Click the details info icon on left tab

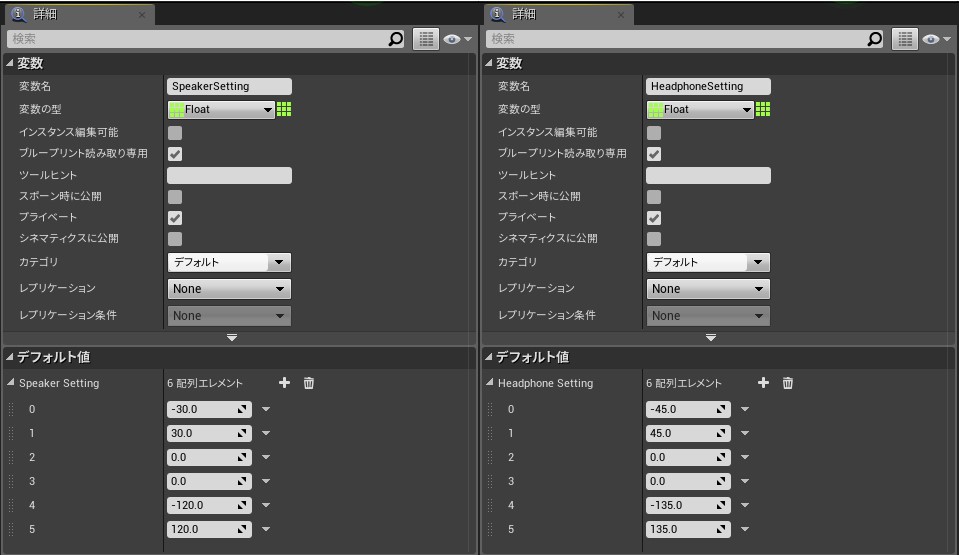click(19, 13)
